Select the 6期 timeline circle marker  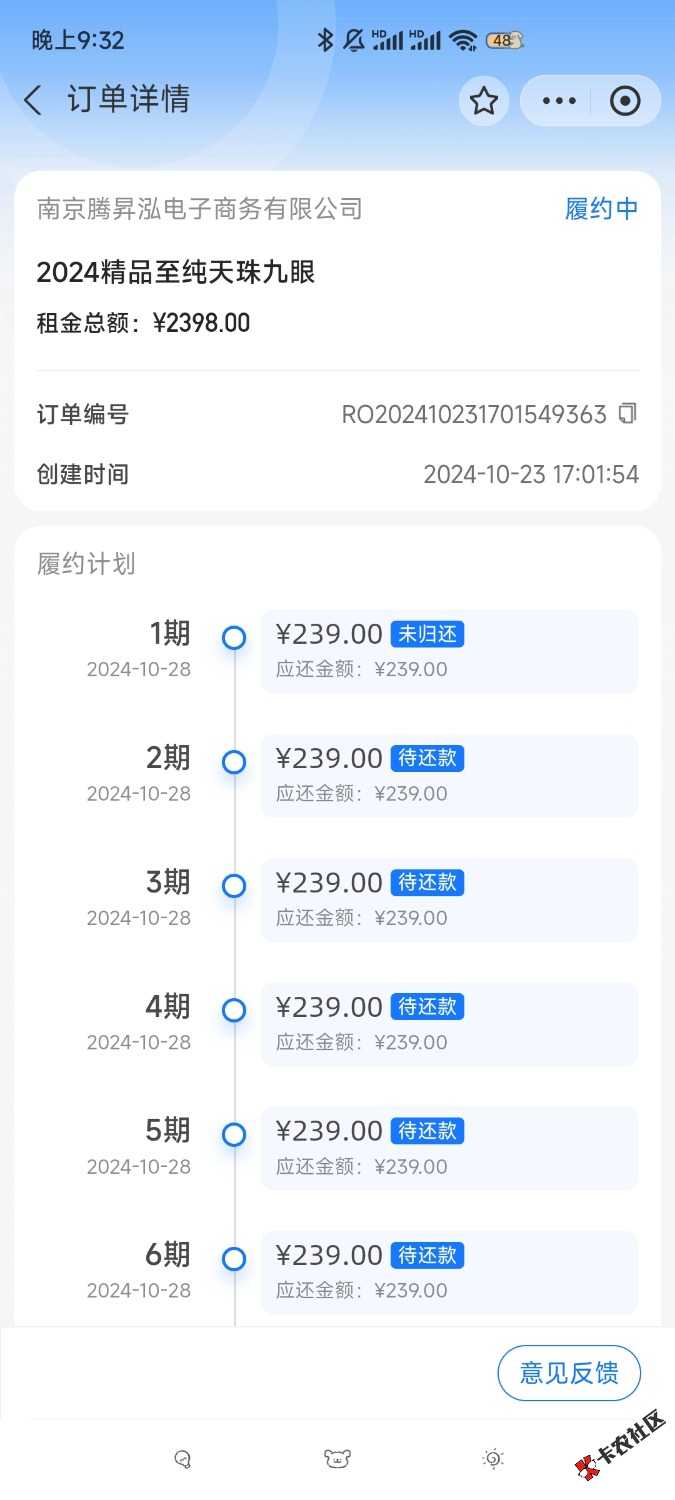tap(234, 1259)
